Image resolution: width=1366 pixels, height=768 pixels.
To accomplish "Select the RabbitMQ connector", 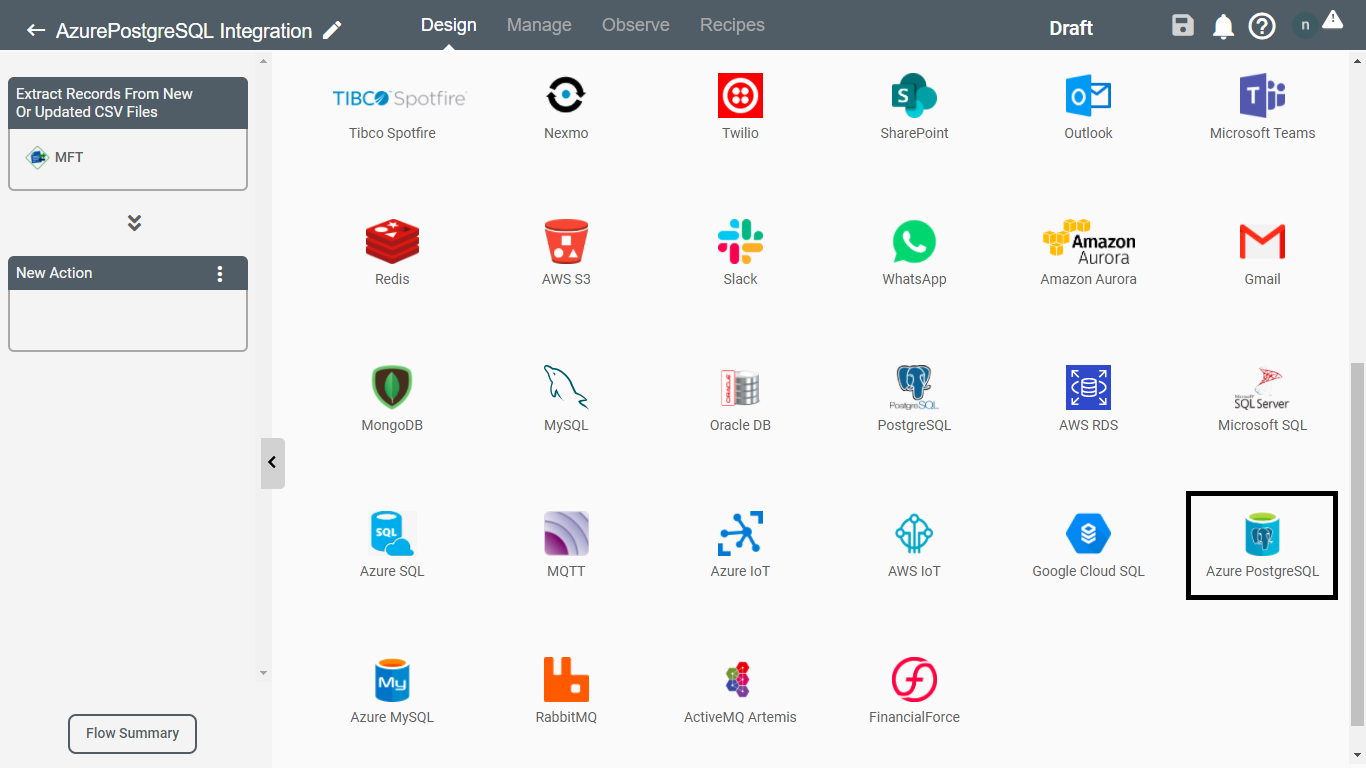I will (566, 690).
